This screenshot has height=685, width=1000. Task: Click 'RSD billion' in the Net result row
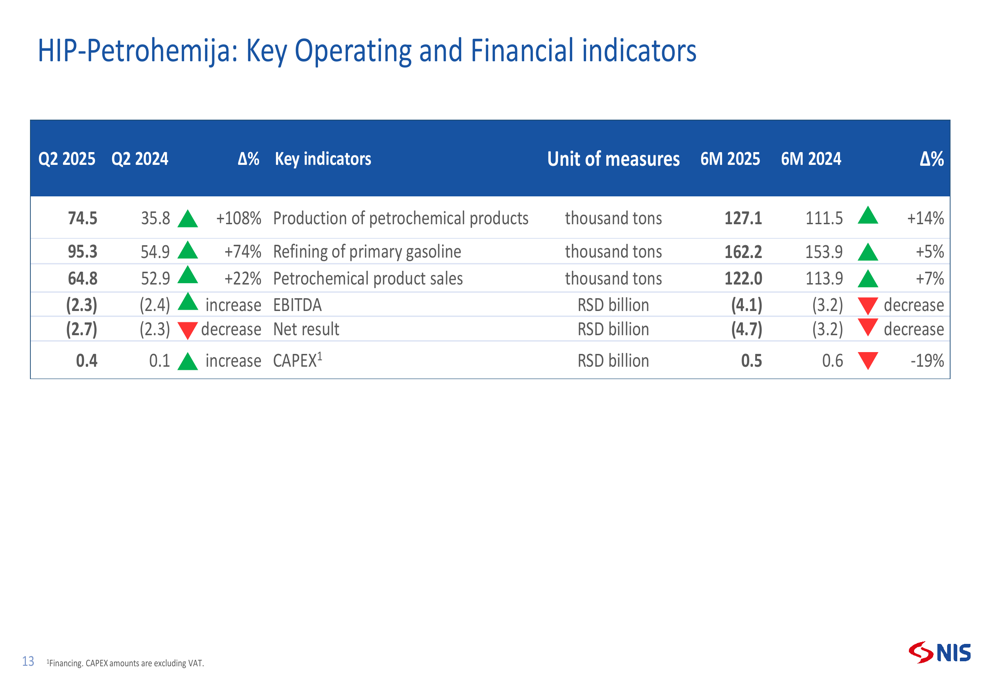coord(614,330)
